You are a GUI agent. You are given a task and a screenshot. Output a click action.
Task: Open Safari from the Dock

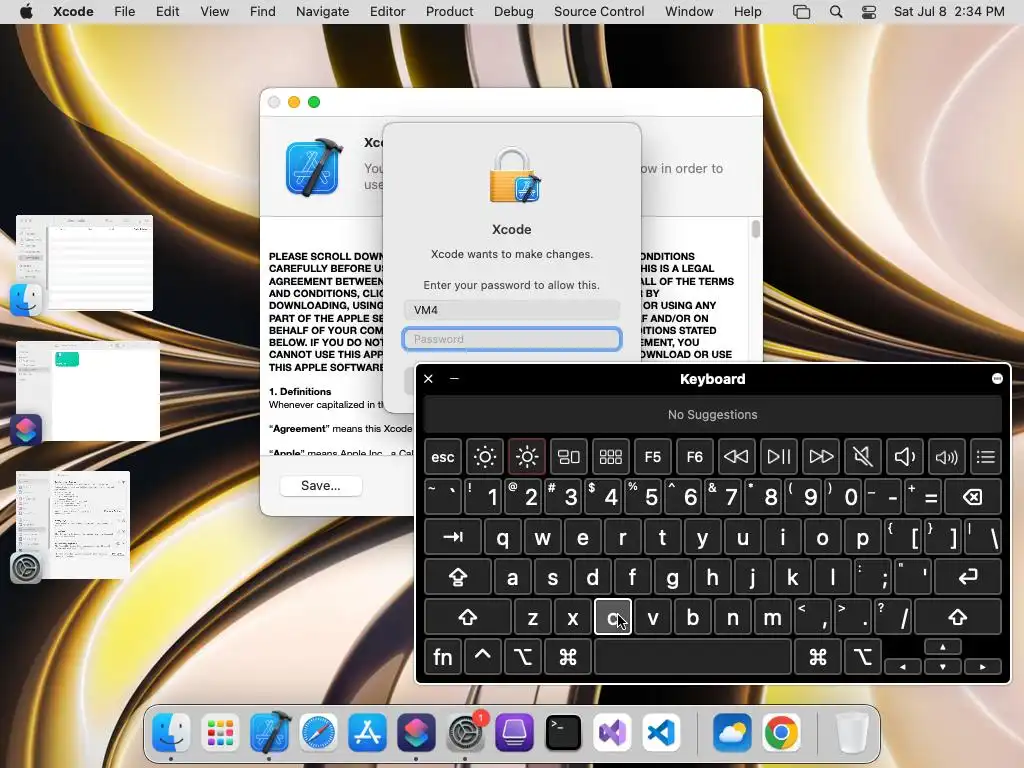click(319, 733)
